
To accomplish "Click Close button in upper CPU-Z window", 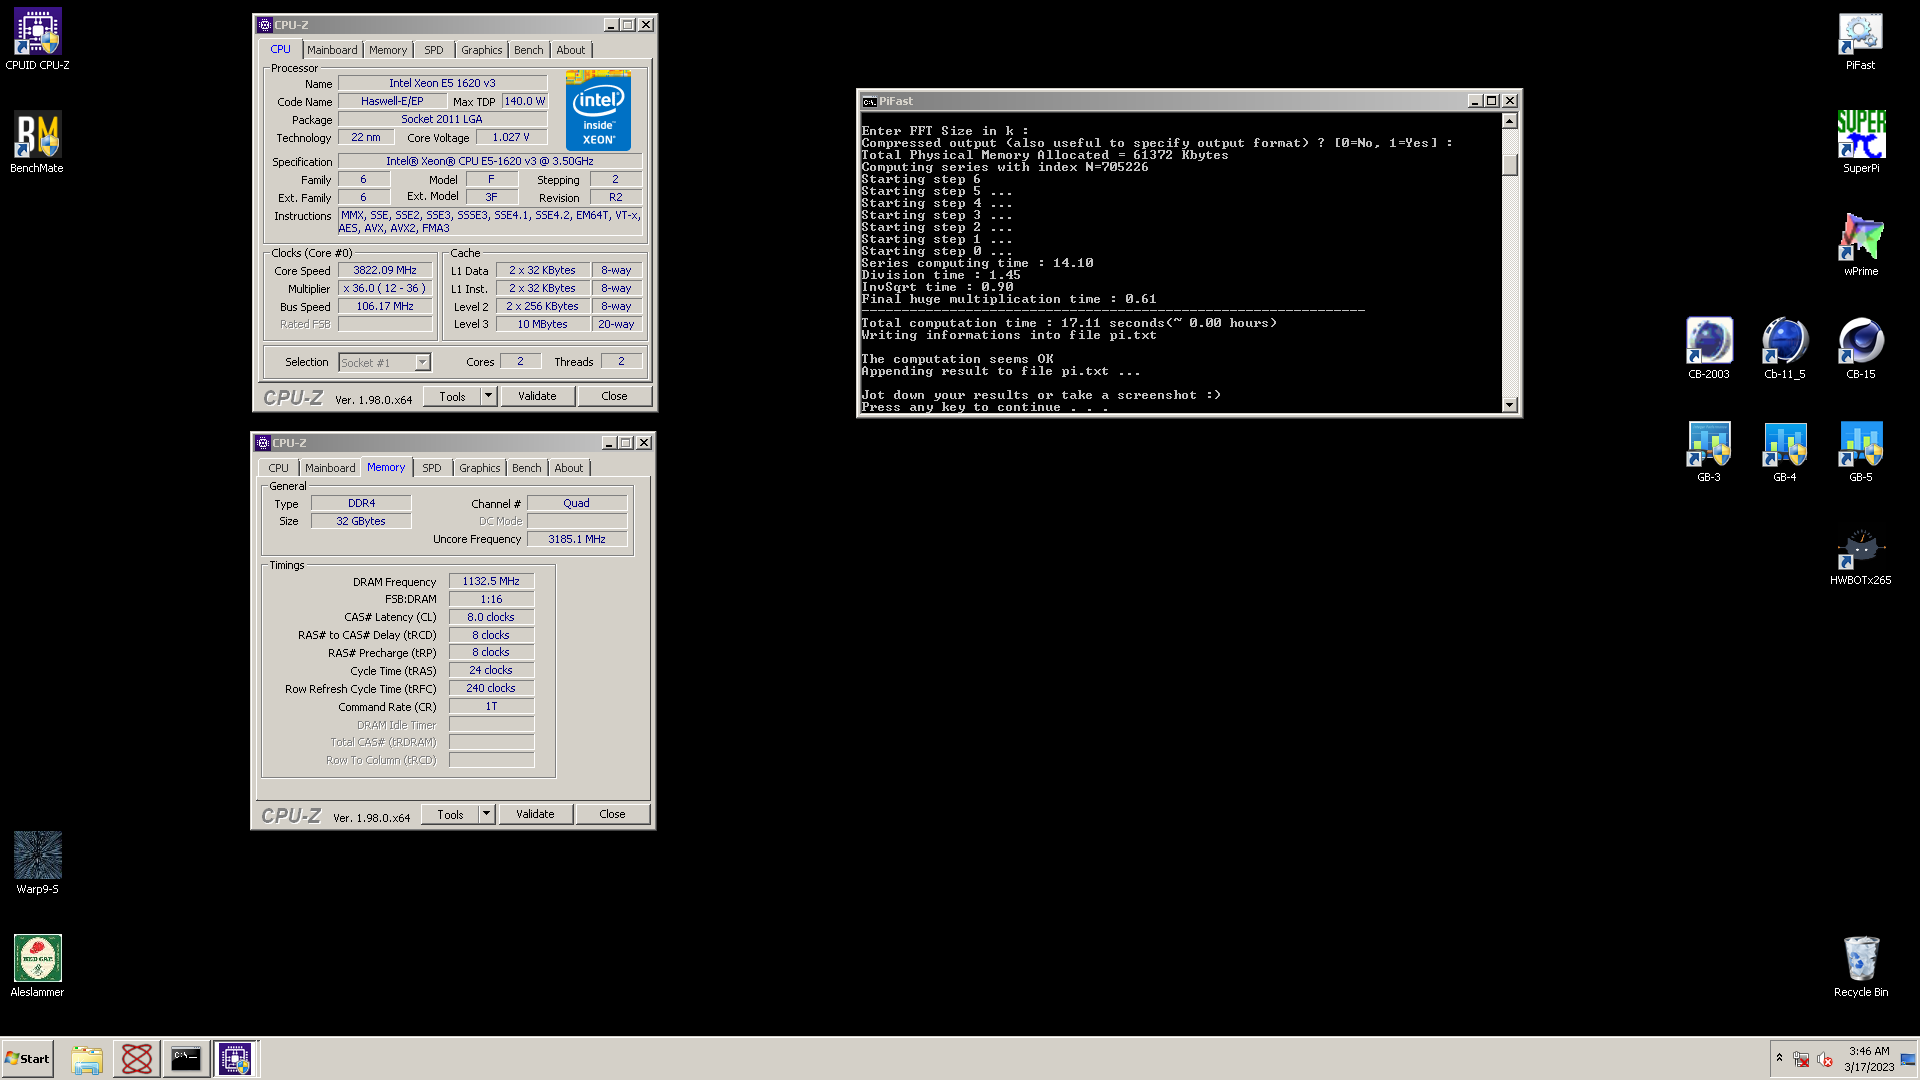I will click(x=614, y=397).
